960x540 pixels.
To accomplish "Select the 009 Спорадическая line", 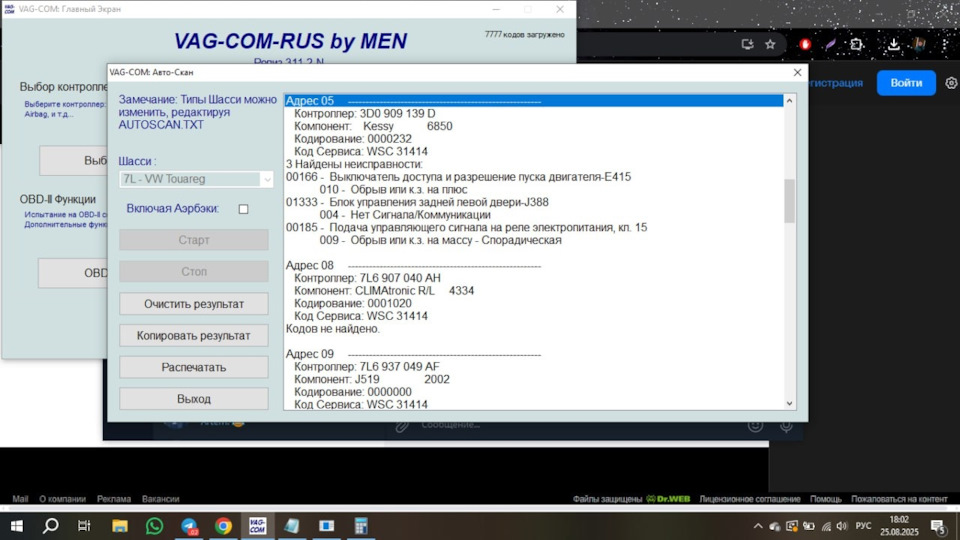I will [440, 240].
